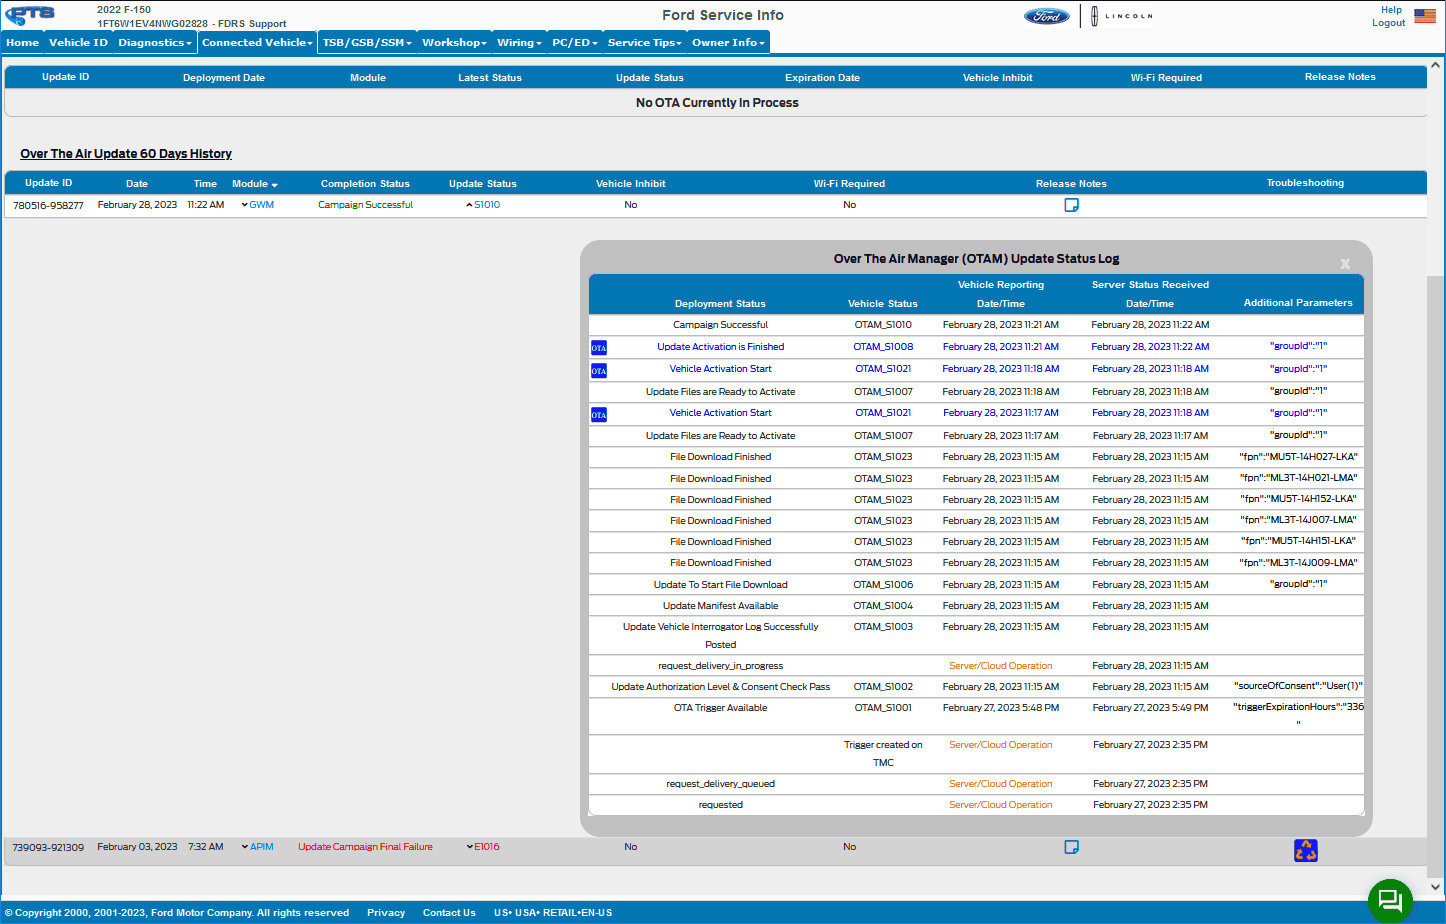
Task: Open release notes icon in APIM row
Action: pyautogui.click(x=1071, y=847)
